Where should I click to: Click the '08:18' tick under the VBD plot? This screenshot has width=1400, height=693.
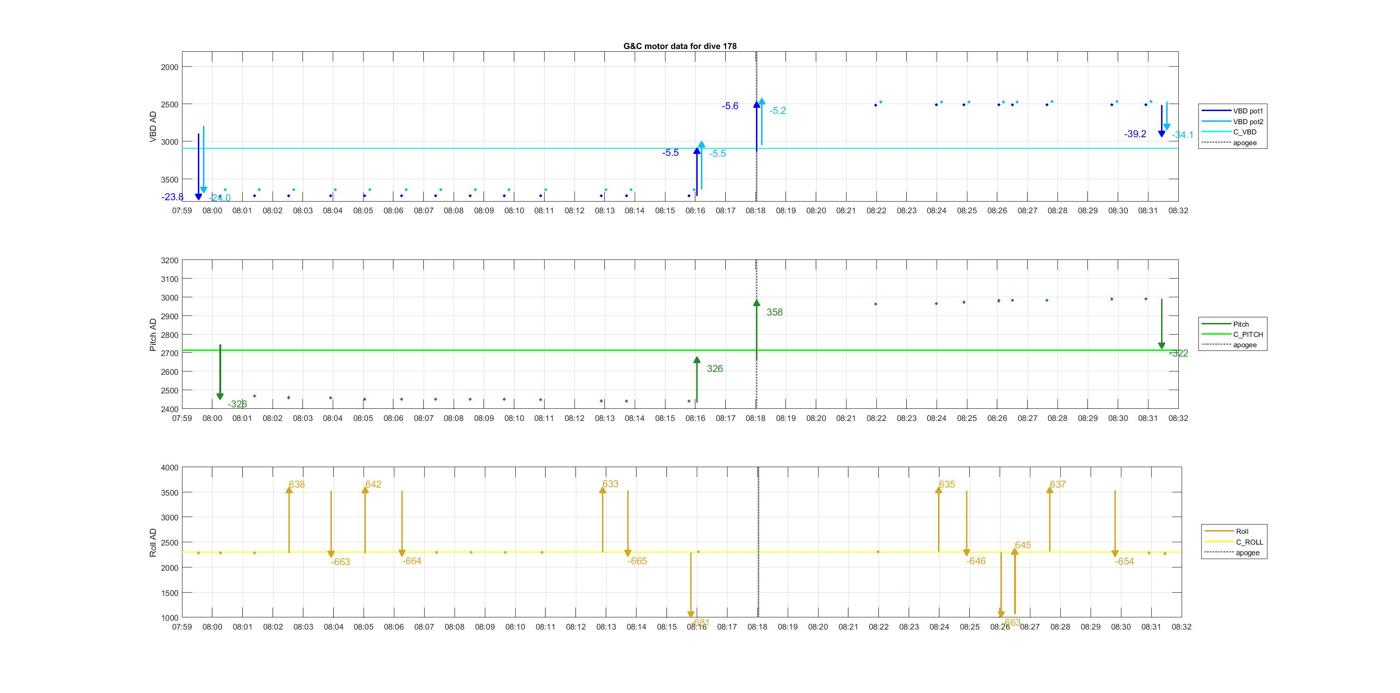[x=756, y=211]
